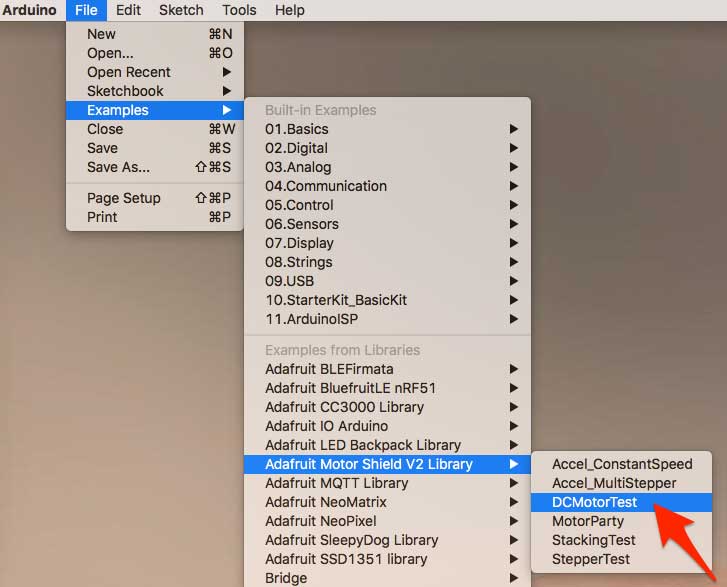The width and height of the screenshot is (727, 587).
Task: Choose the MotorParty example sketch
Action: (587, 521)
